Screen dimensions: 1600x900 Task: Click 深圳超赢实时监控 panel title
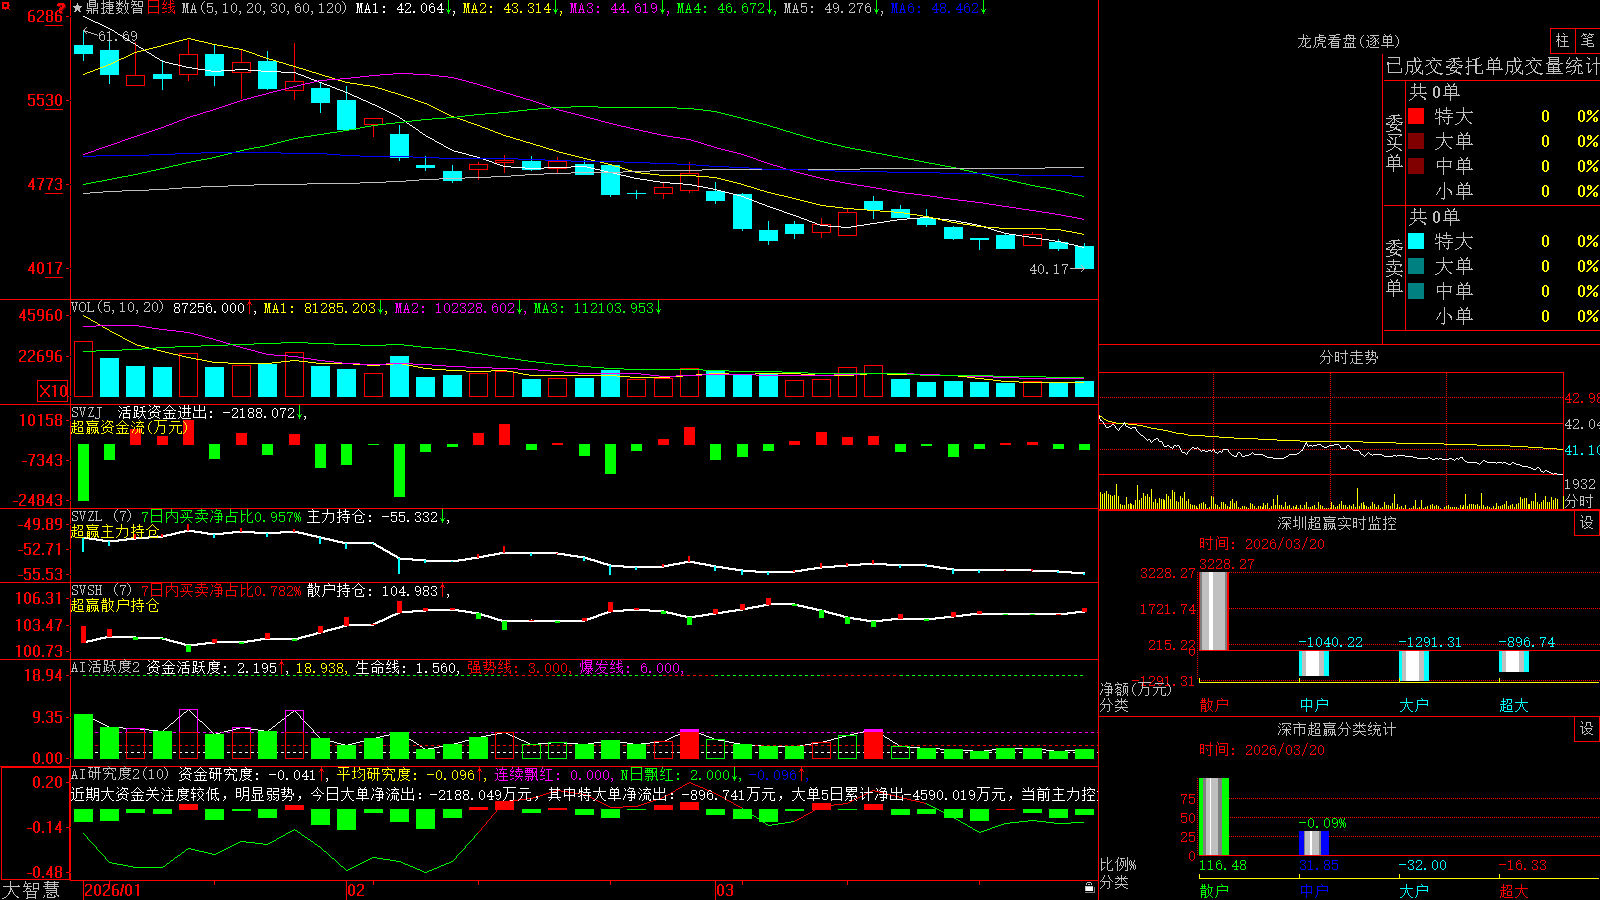point(1337,523)
